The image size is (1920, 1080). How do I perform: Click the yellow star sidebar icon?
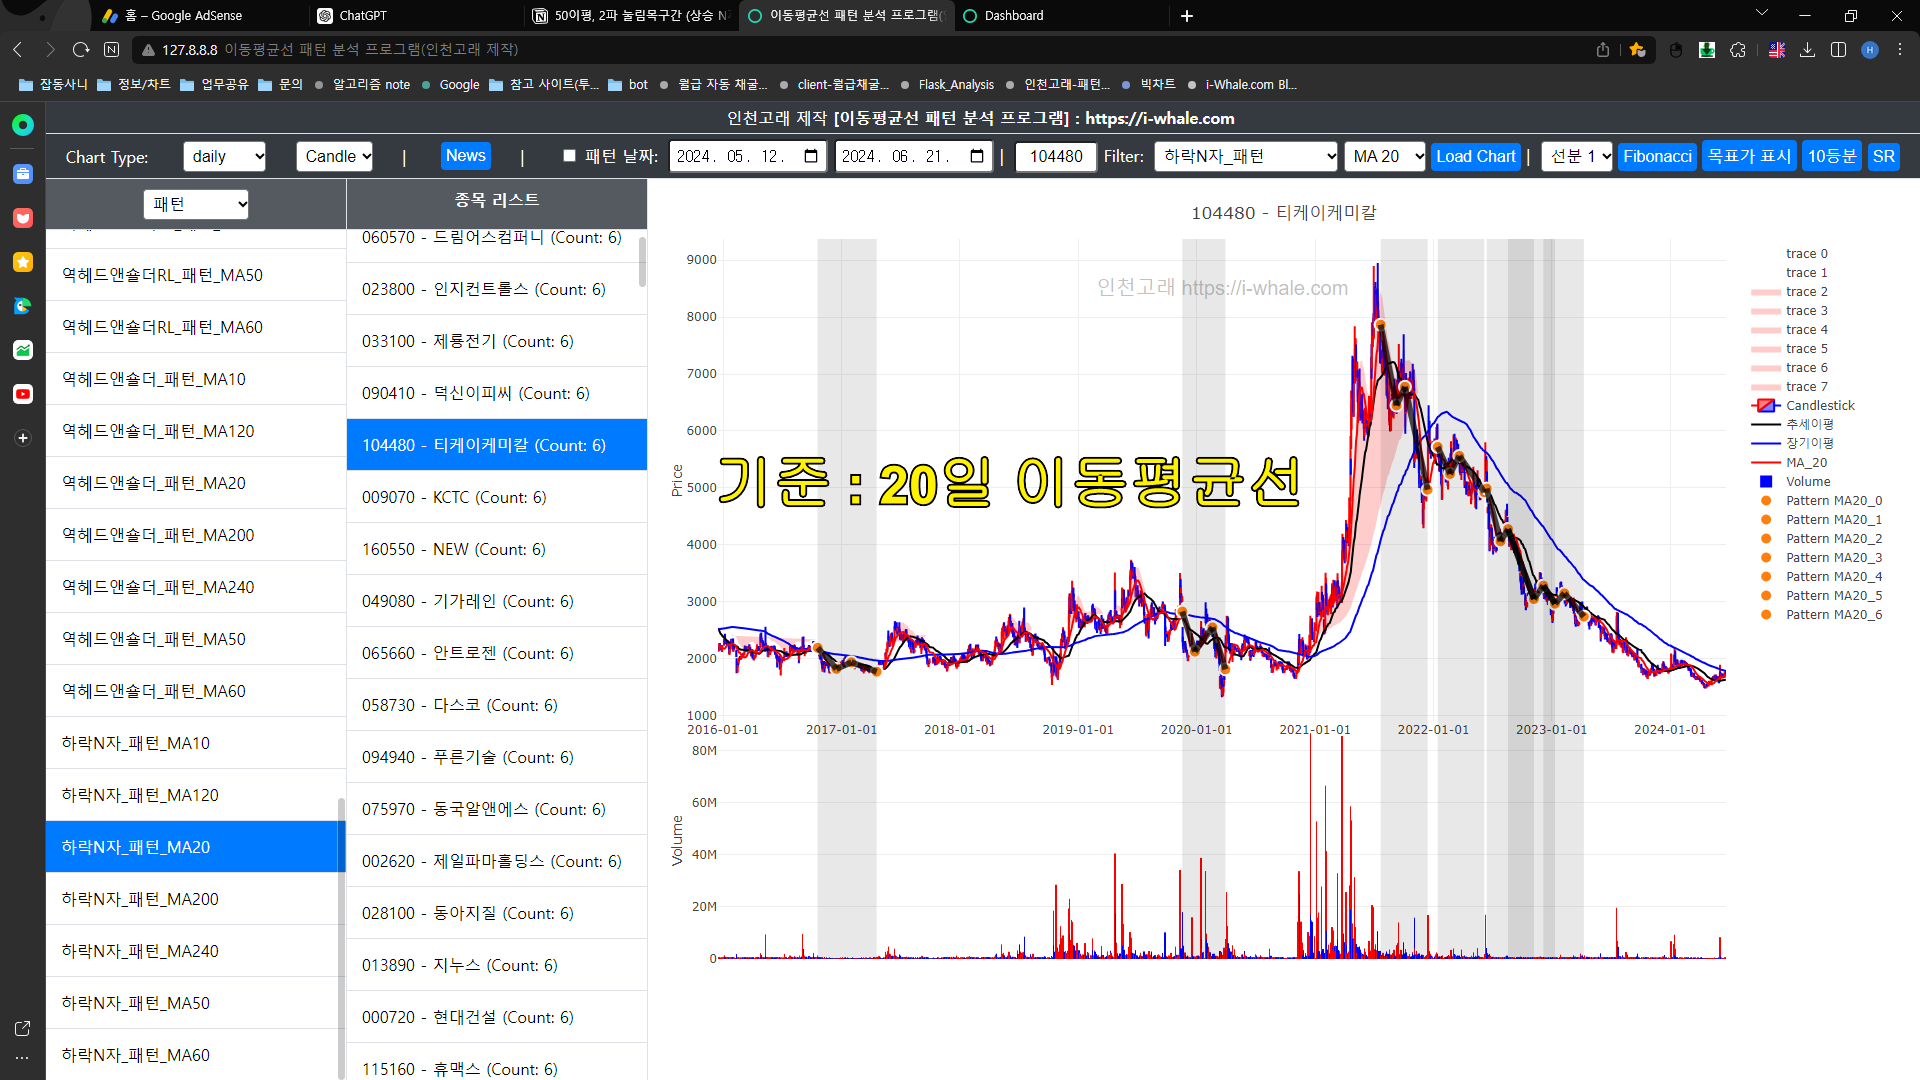click(22, 262)
